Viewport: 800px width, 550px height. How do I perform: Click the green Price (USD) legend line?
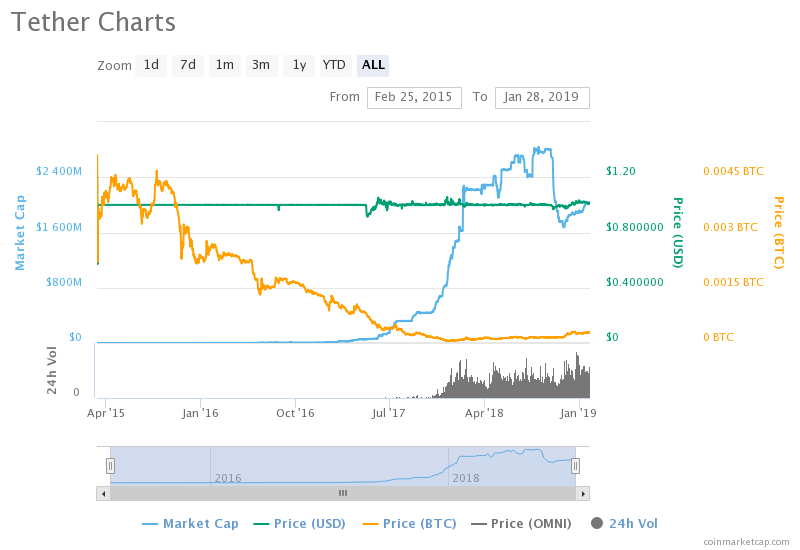pos(262,523)
